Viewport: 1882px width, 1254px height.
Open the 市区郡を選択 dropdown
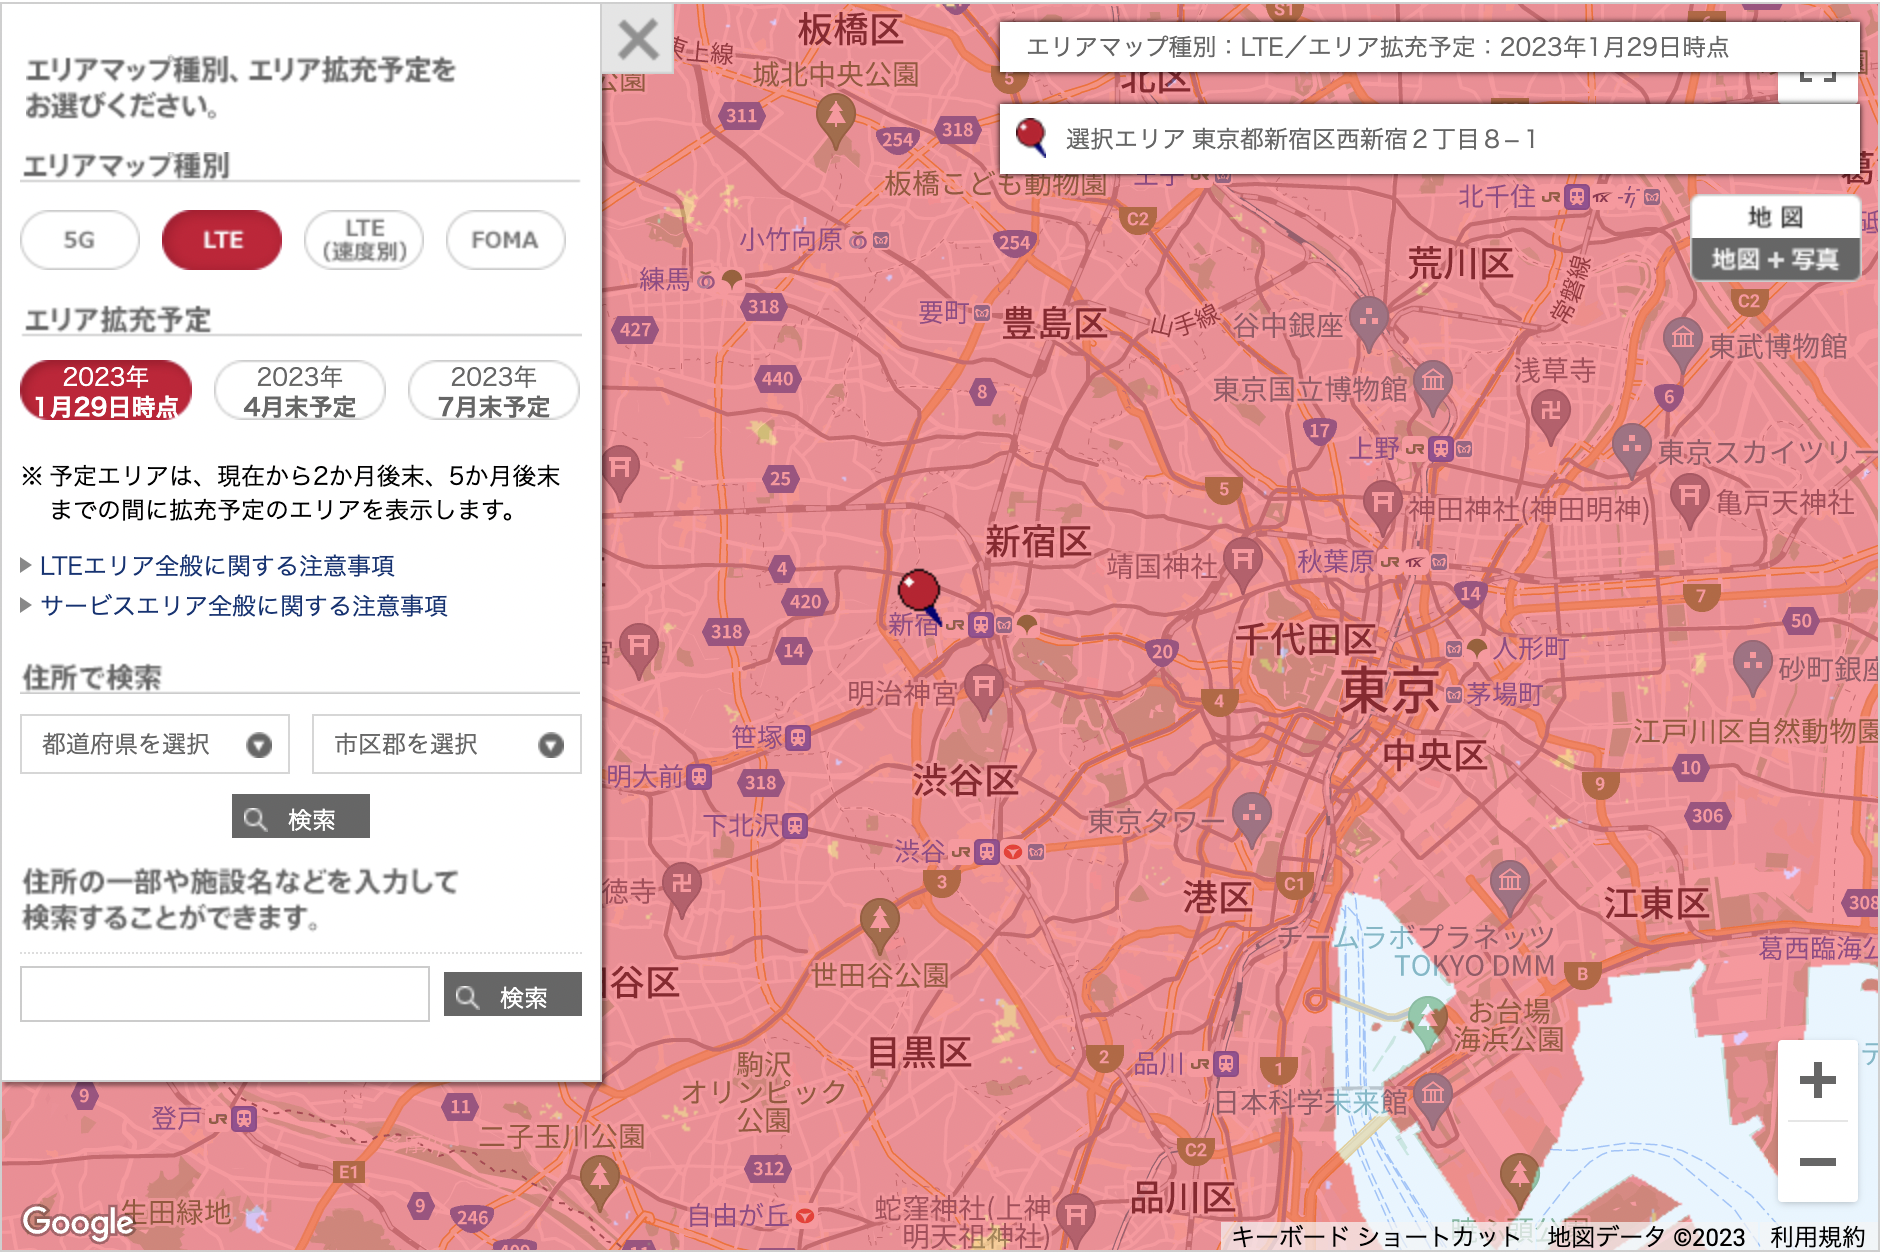(446, 744)
